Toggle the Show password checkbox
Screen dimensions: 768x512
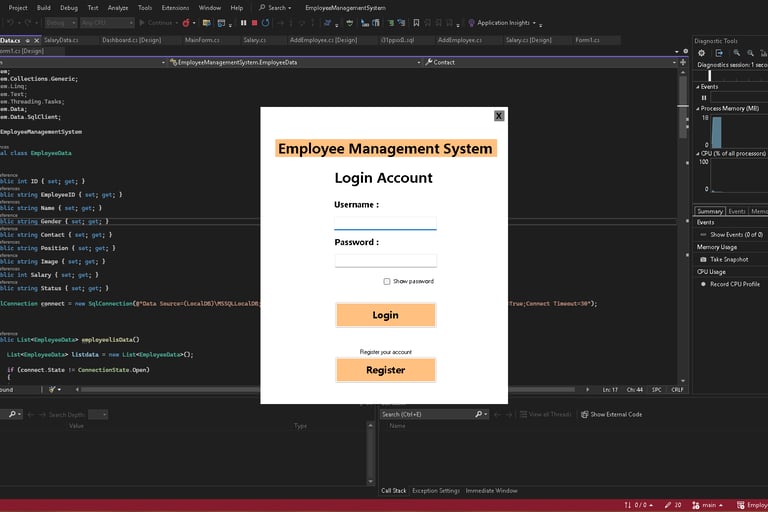pos(387,282)
